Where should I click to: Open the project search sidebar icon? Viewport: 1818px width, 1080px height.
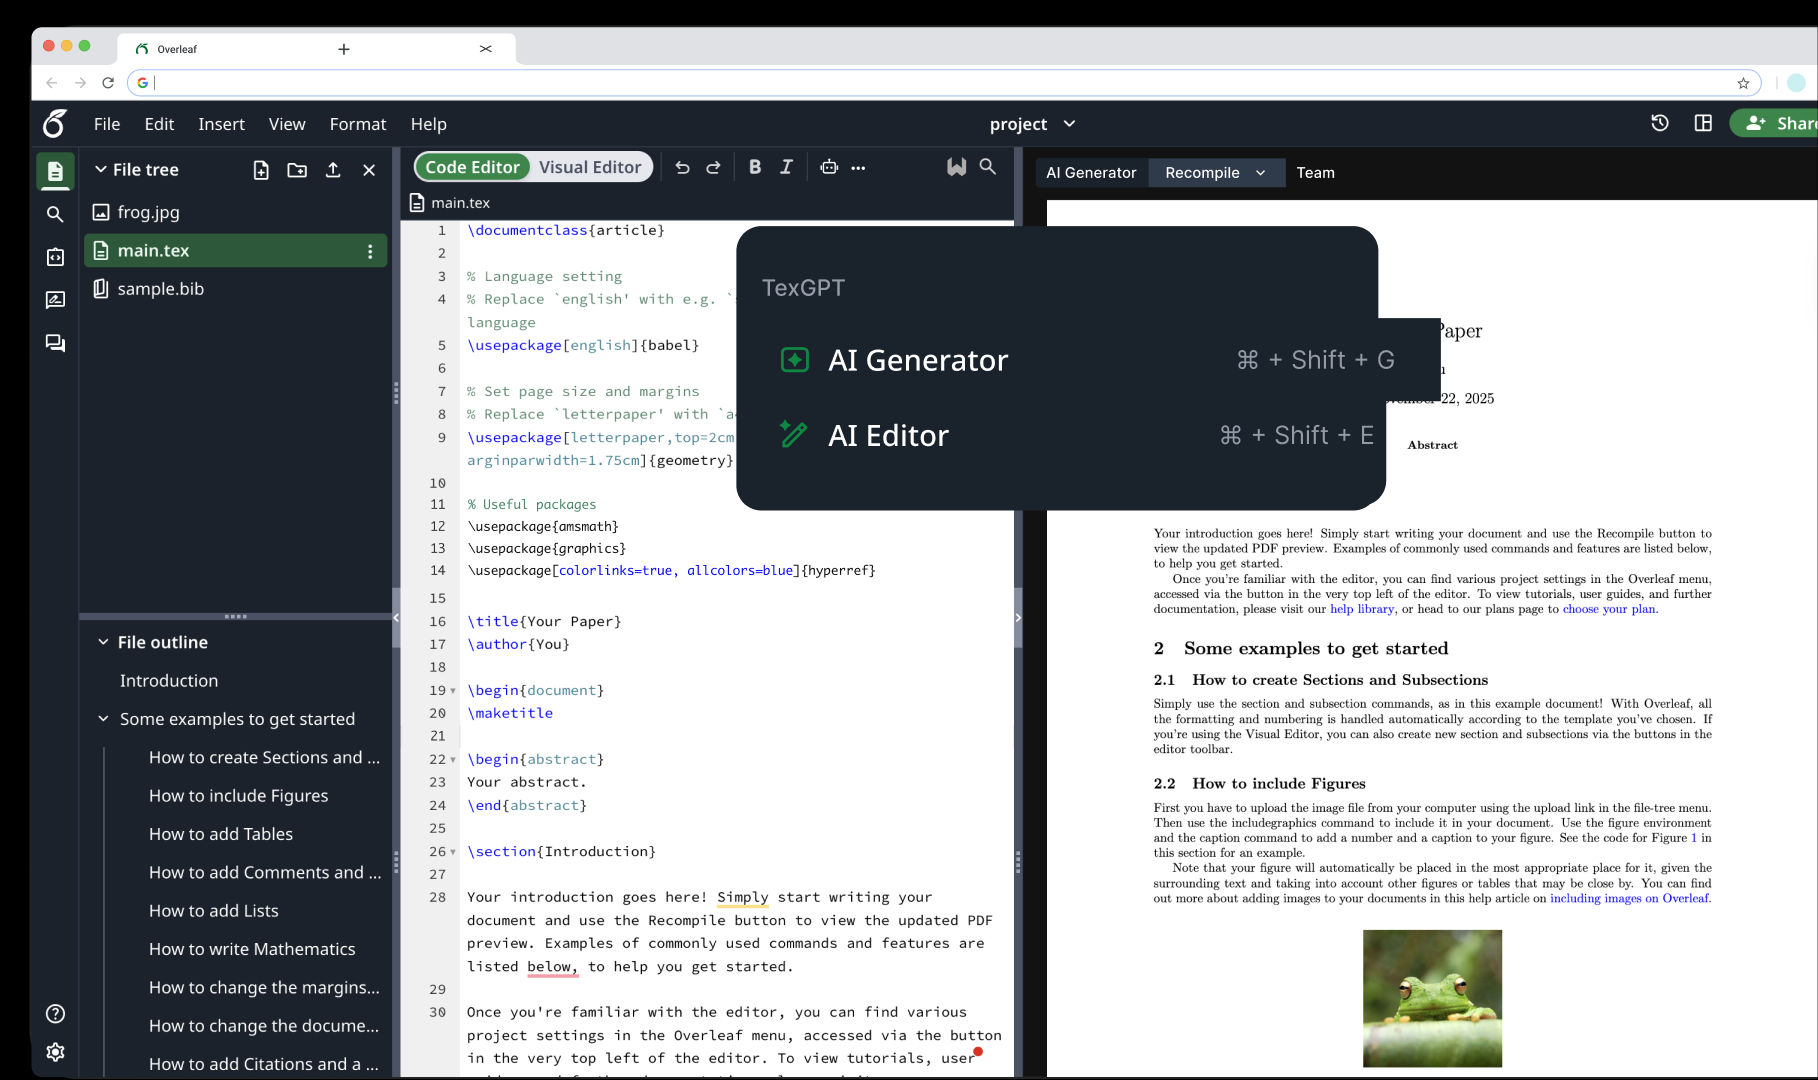(x=55, y=214)
